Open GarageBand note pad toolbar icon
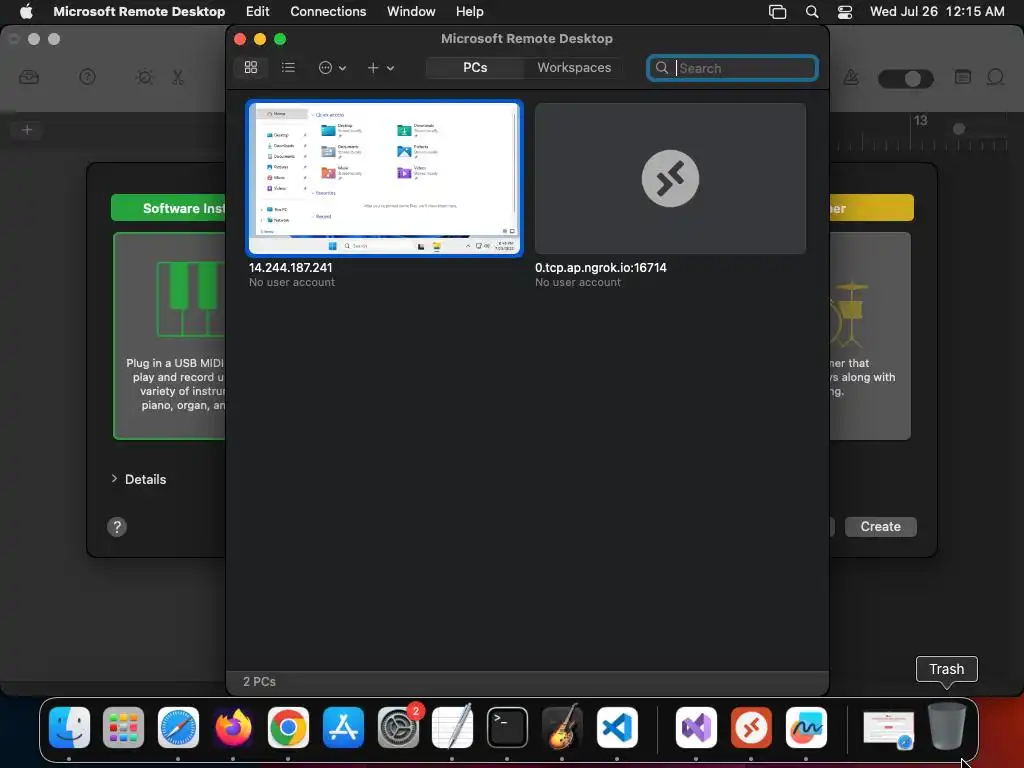The height and width of the screenshot is (768, 1024). [963, 77]
